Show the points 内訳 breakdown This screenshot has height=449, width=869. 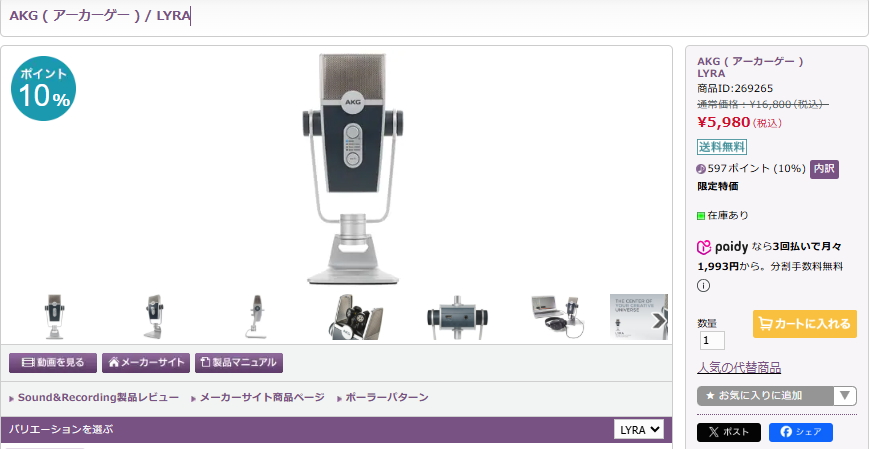[824, 169]
